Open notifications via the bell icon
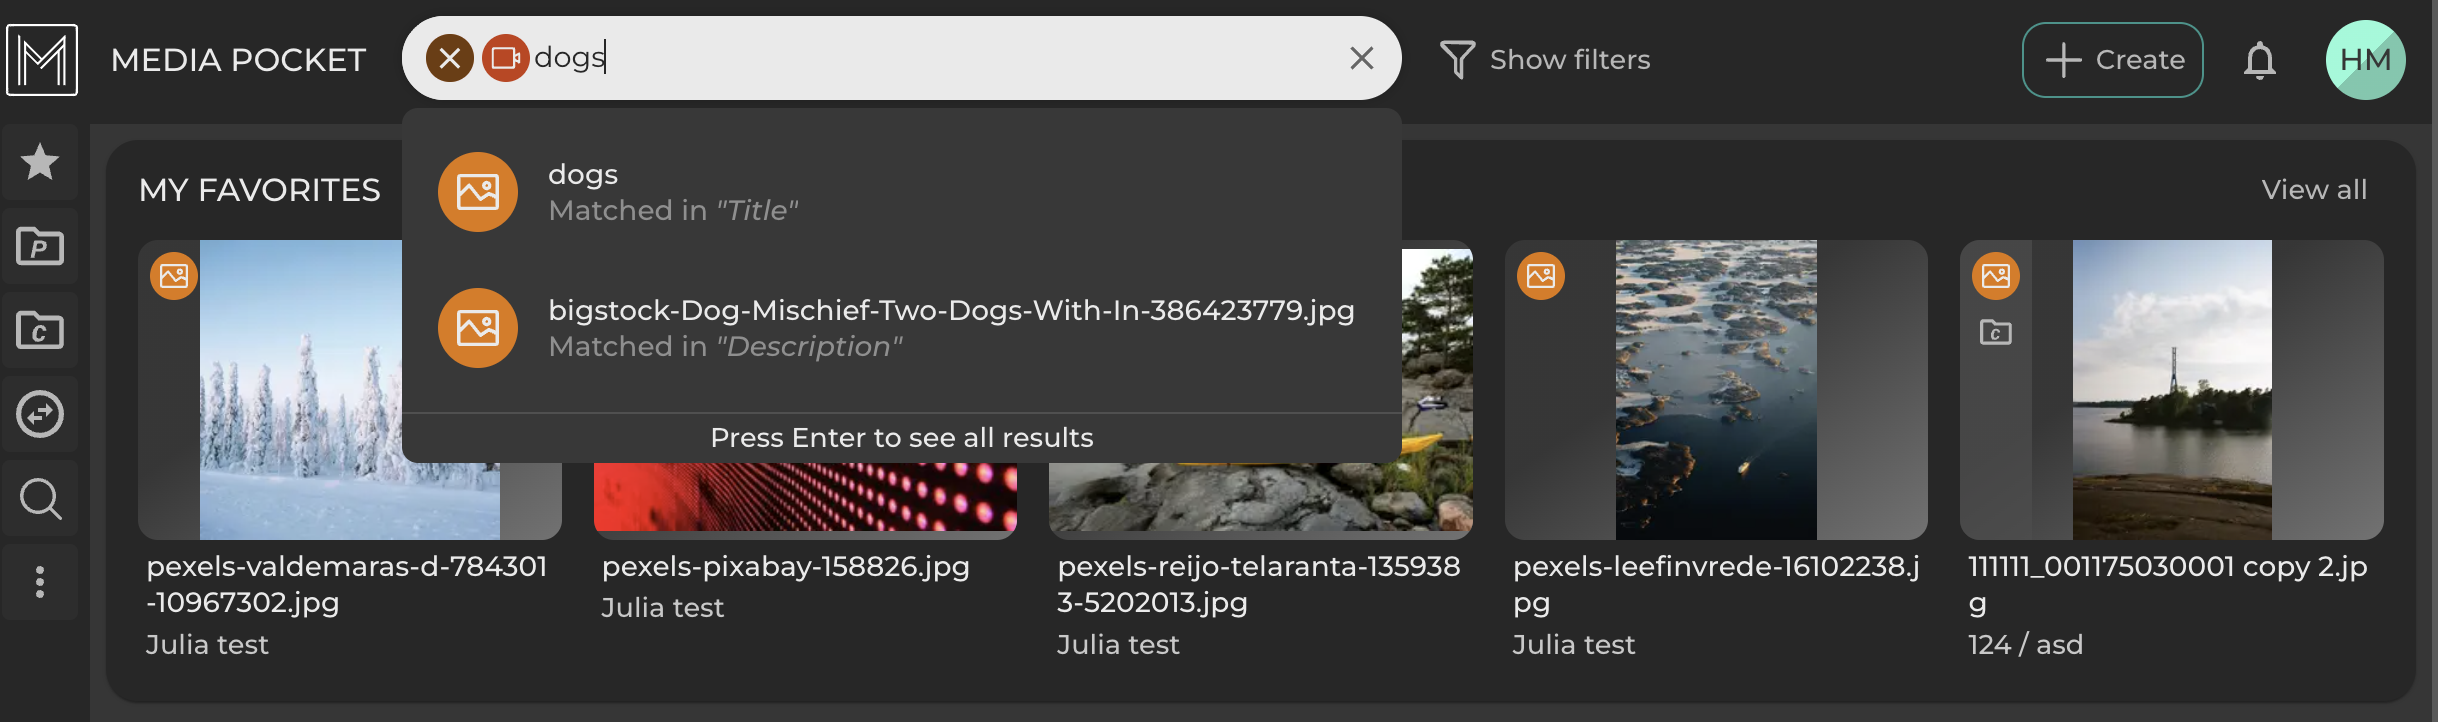2438x722 pixels. 2261,59
